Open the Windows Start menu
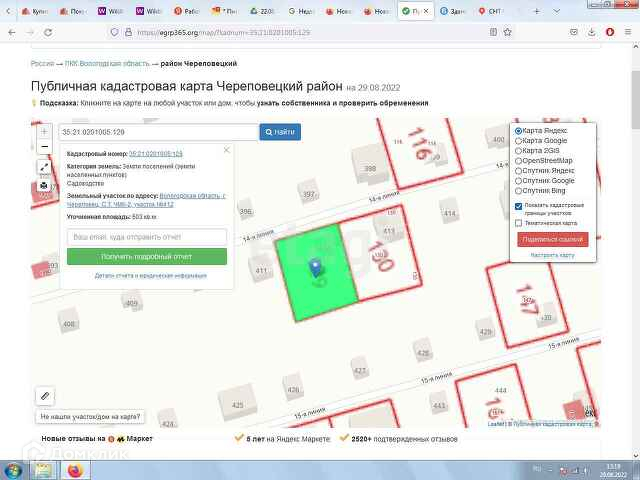Viewport: 640px width, 480px height. click(x=13, y=471)
